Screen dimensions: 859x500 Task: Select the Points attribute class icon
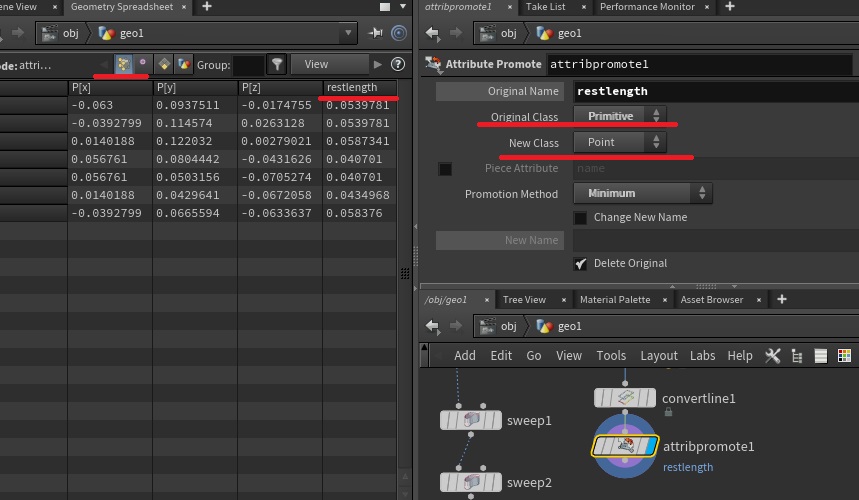point(123,65)
